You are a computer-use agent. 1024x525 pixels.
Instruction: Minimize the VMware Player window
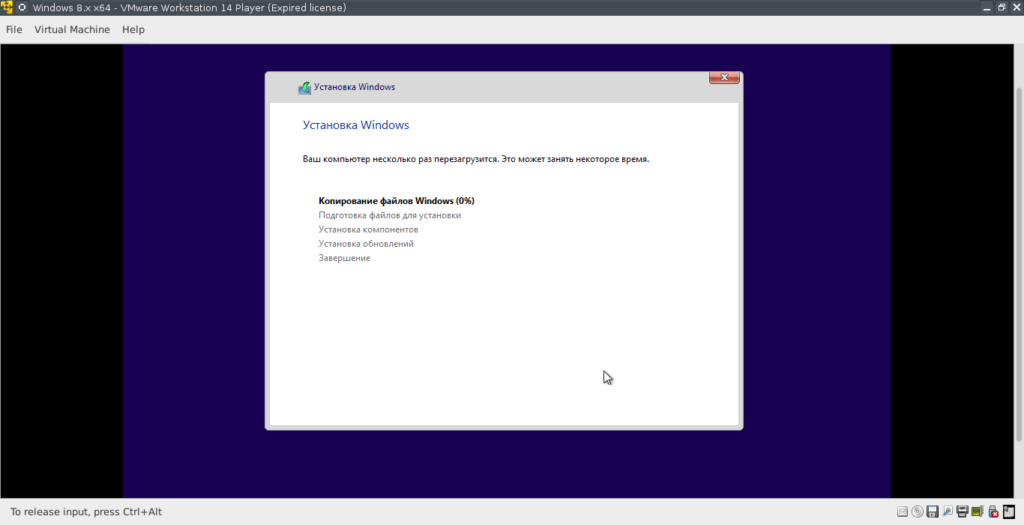[986, 8]
